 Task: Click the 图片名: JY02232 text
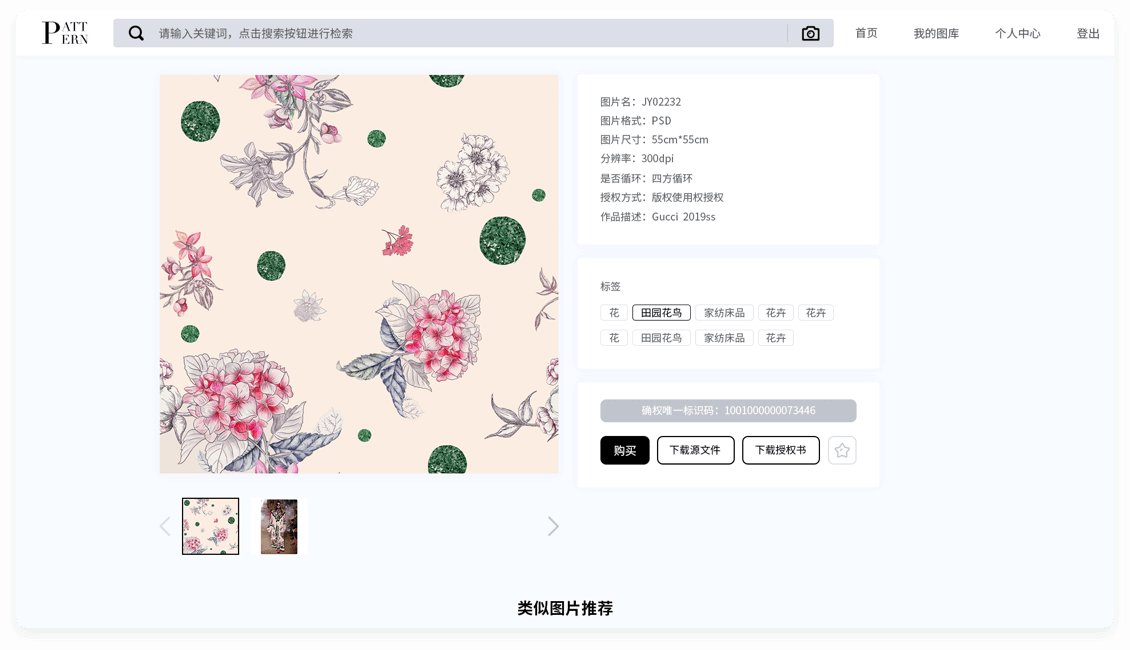[641, 102]
